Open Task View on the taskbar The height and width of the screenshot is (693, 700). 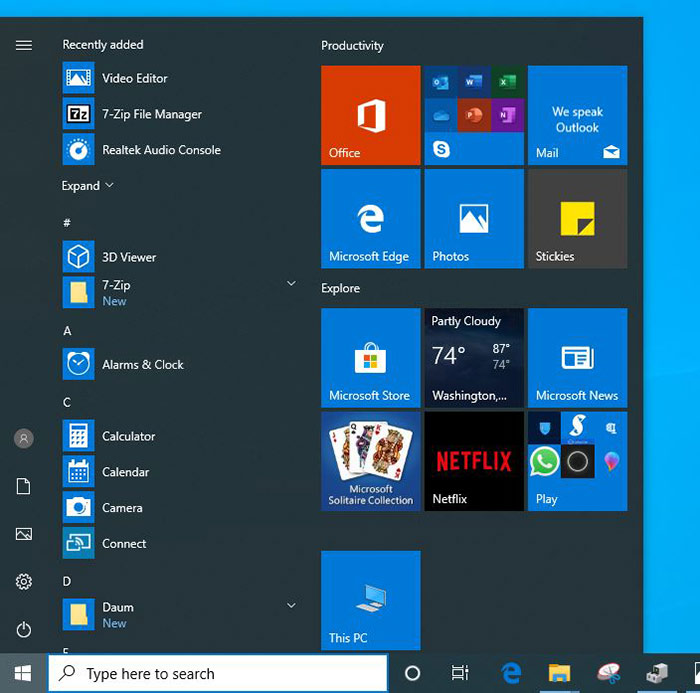[x=459, y=673]
